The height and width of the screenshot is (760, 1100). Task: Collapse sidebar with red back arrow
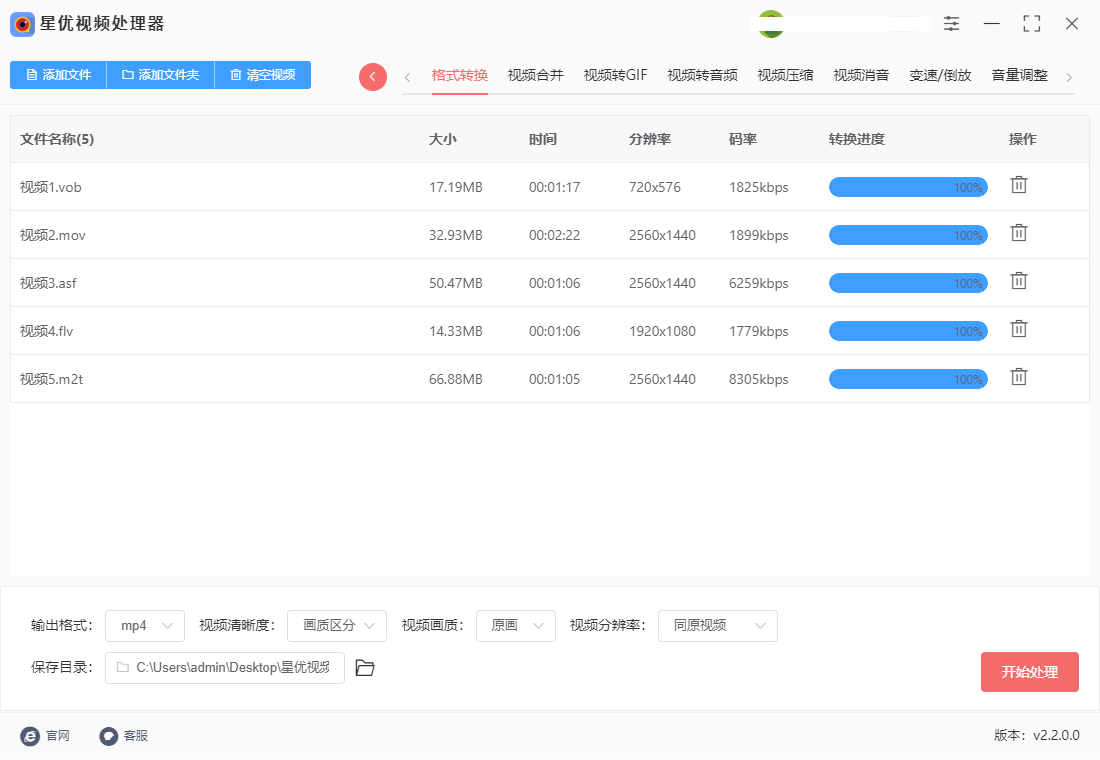pyautogui.click(x=372, y=77)
